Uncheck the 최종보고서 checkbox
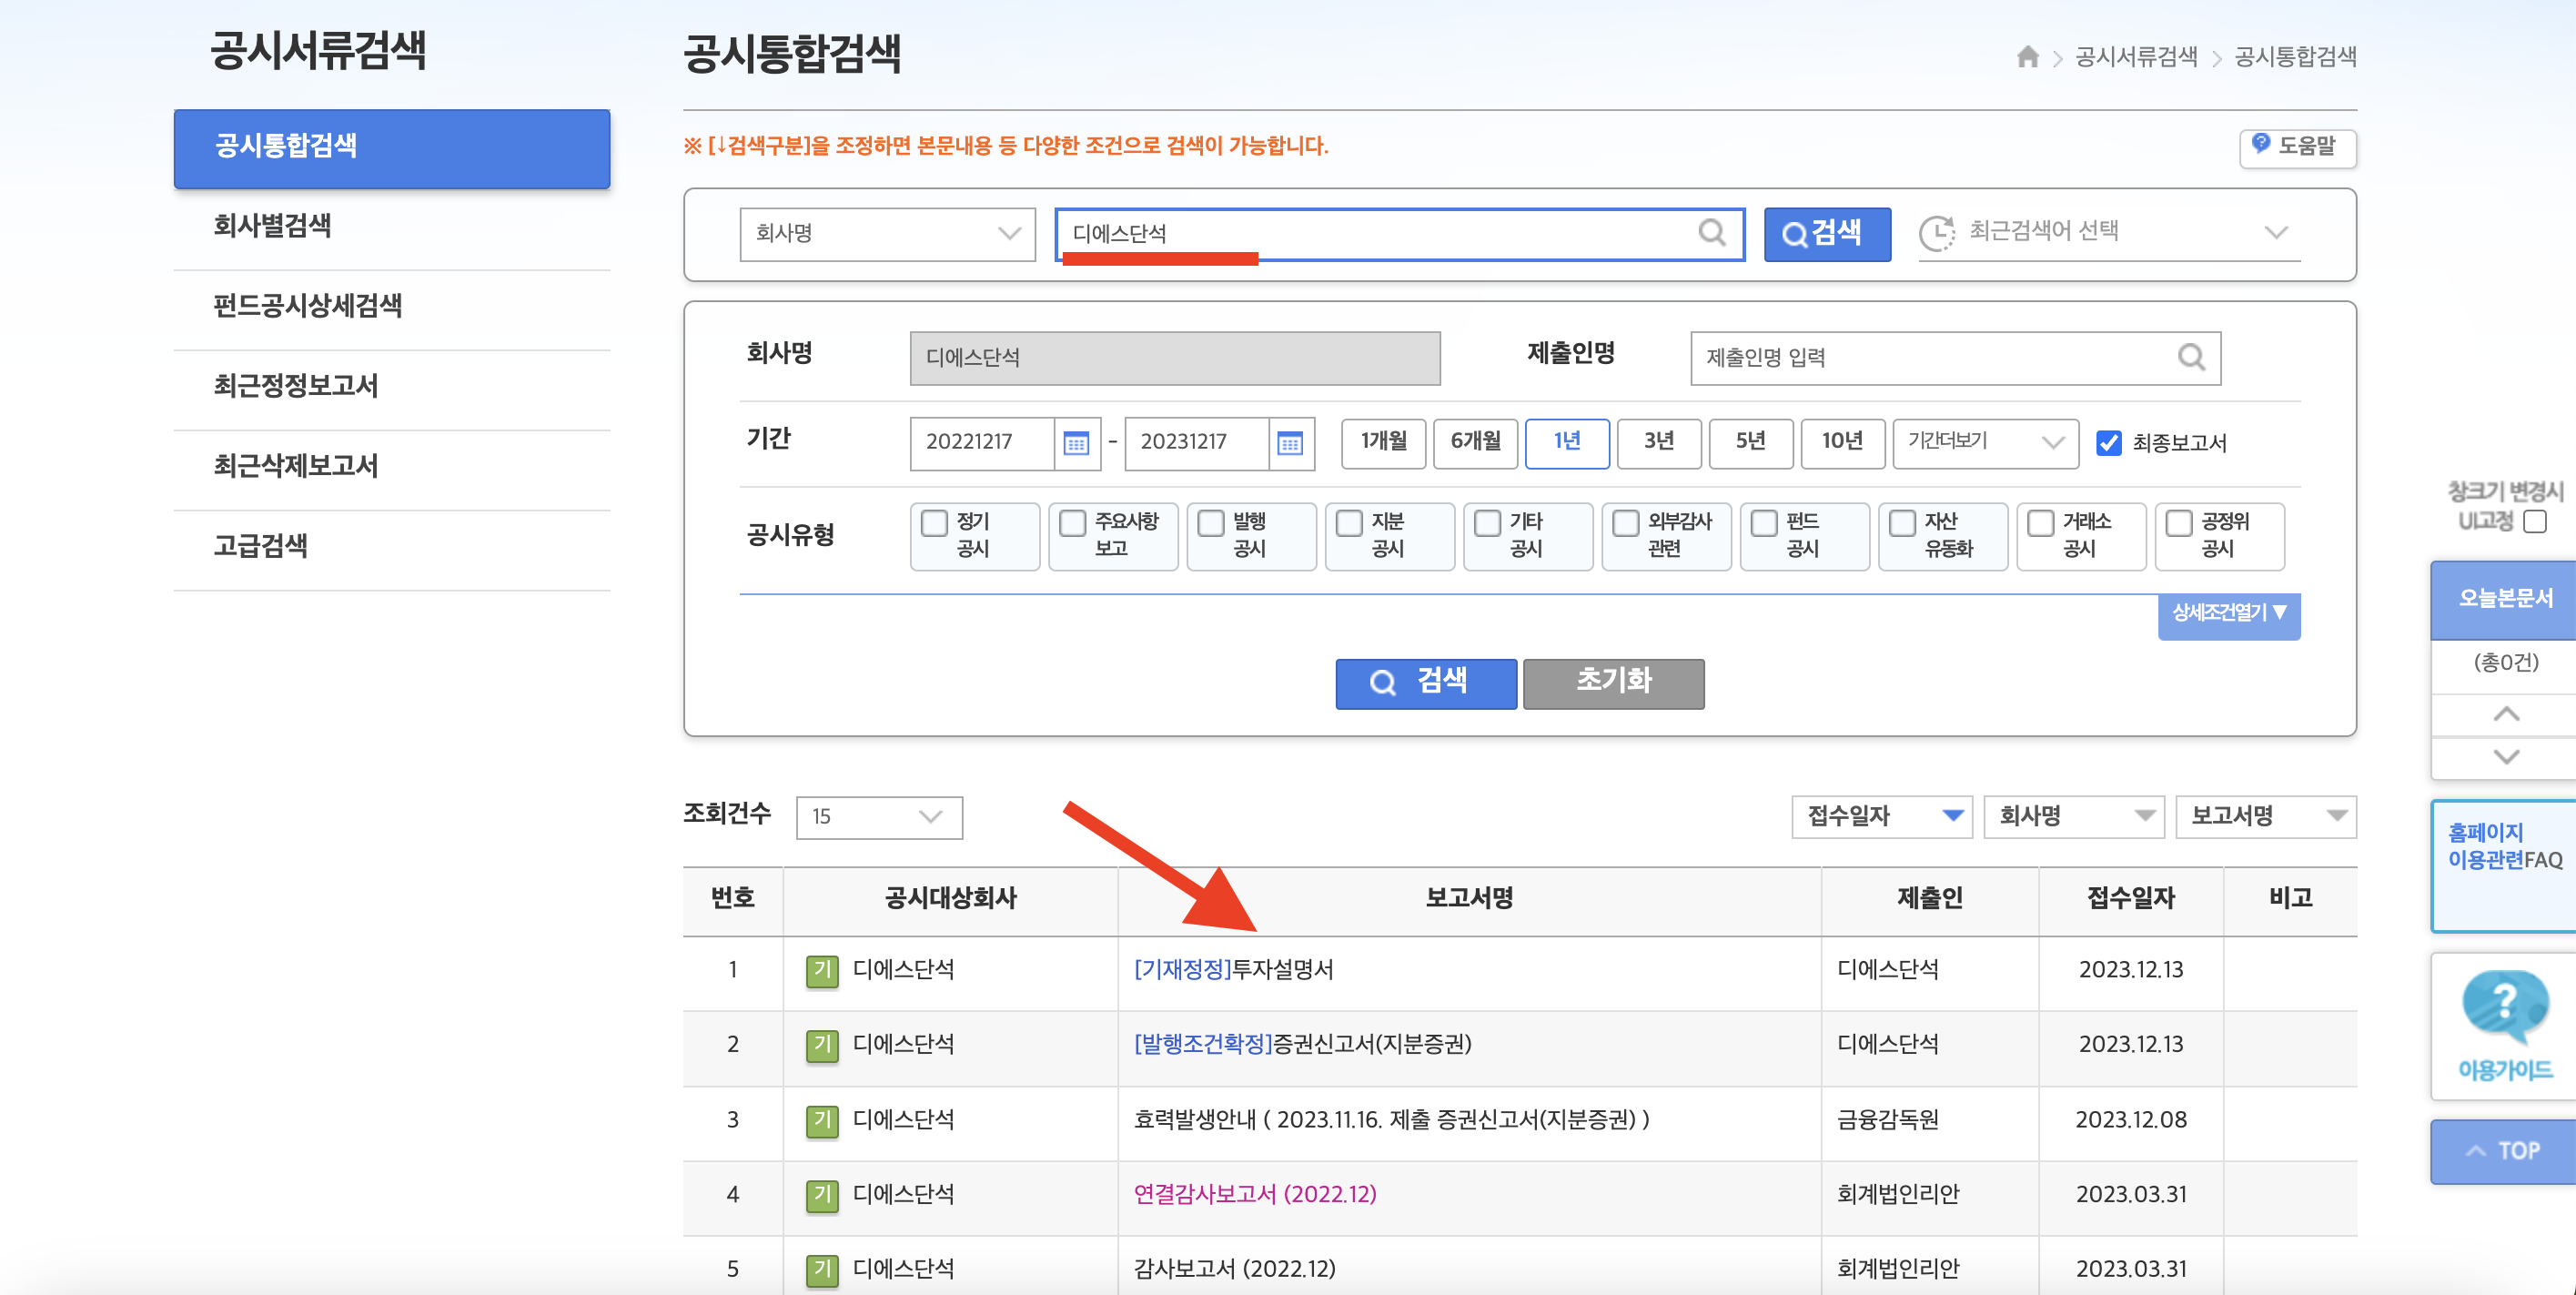The width and height of the screenshot is (2576, 1295). coord(2109,441)
